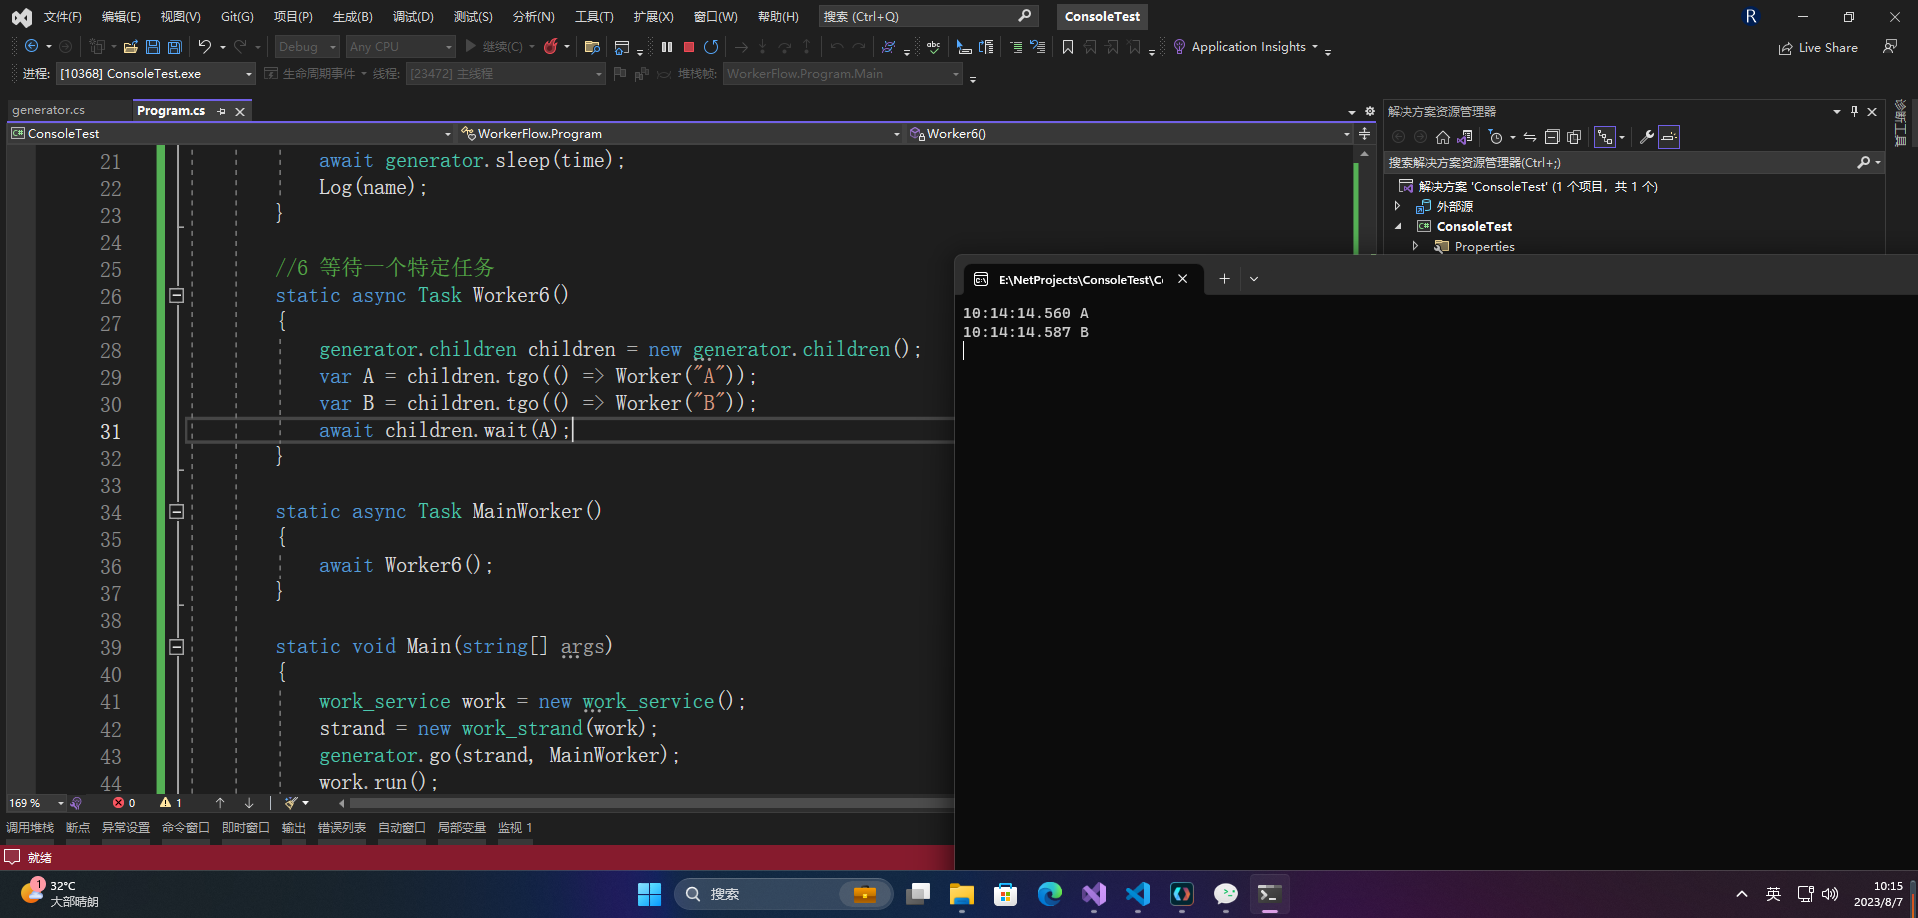1918x918 pixels.
Task: Restart the debug session
Action: pos(711,47)
